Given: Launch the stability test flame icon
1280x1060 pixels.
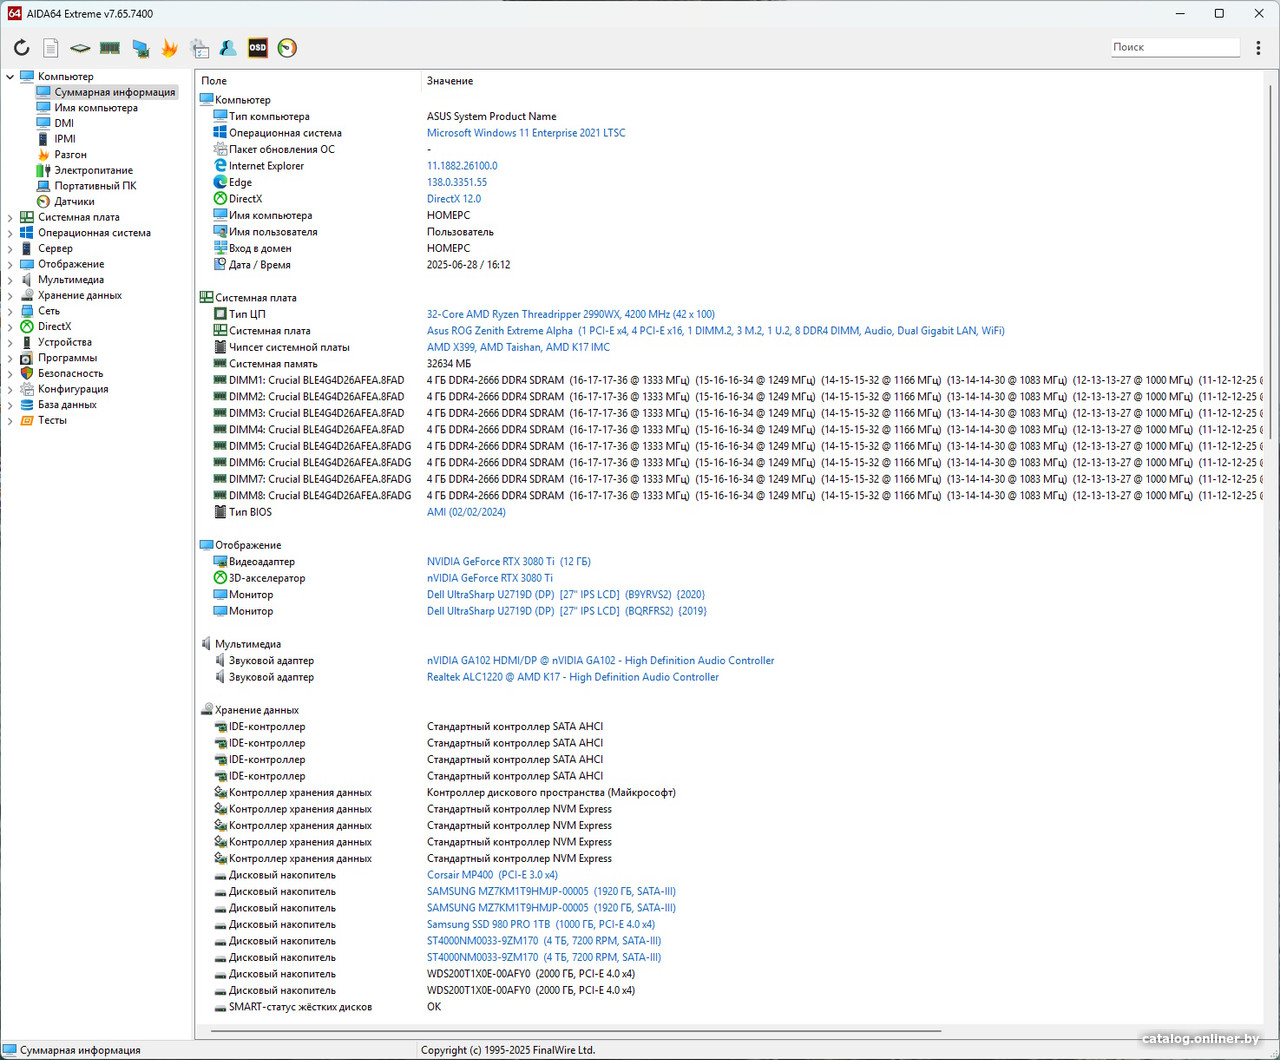Looking at the screenshot, I should tap(170, 48).
